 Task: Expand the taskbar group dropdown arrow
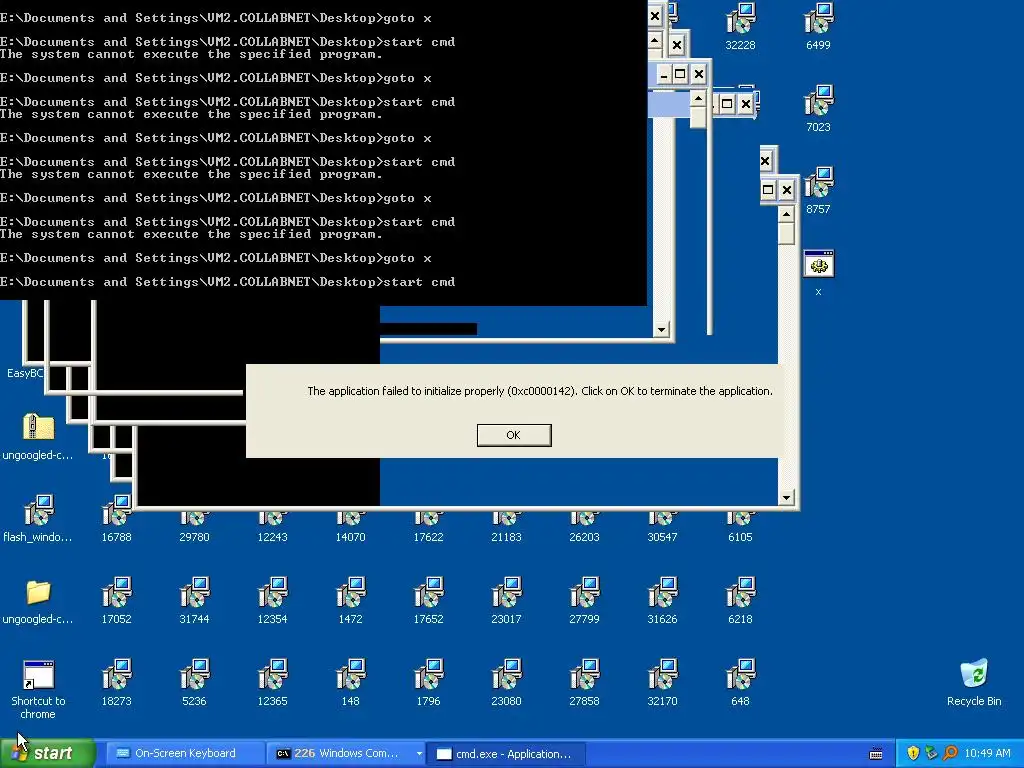point(419,754)
